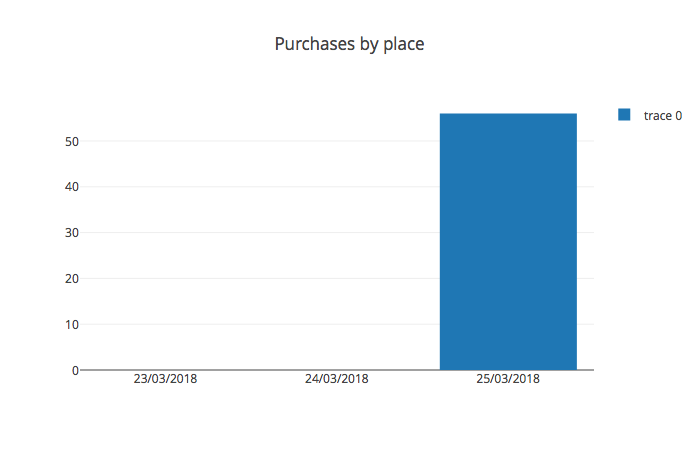Click the 24/03/2018 x-axis label

coord(337,379)
